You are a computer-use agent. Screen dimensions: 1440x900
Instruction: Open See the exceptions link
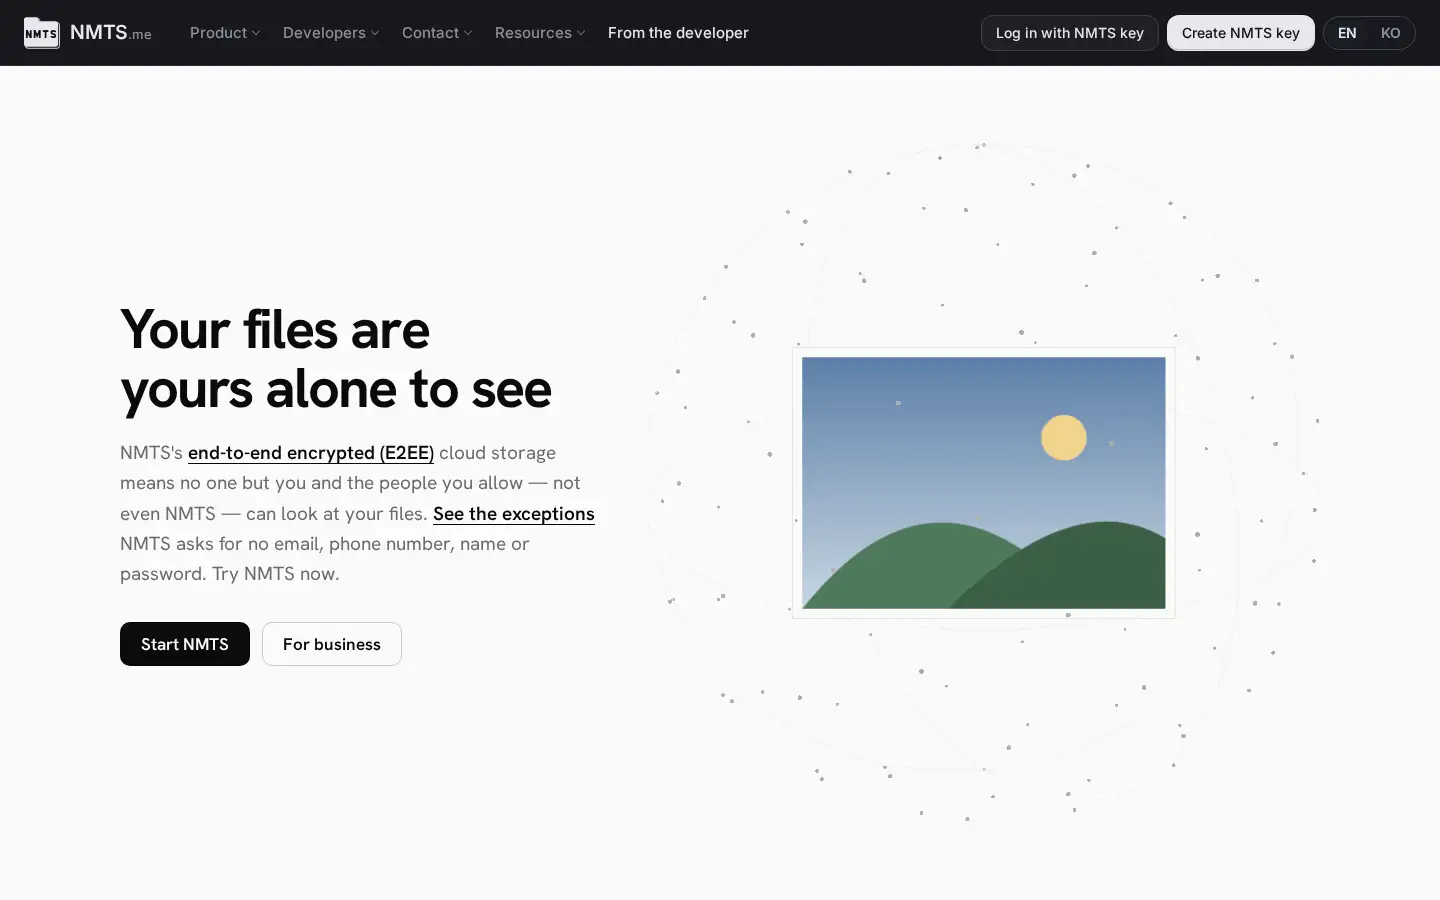pyautogui.click(x=514, y=514)
